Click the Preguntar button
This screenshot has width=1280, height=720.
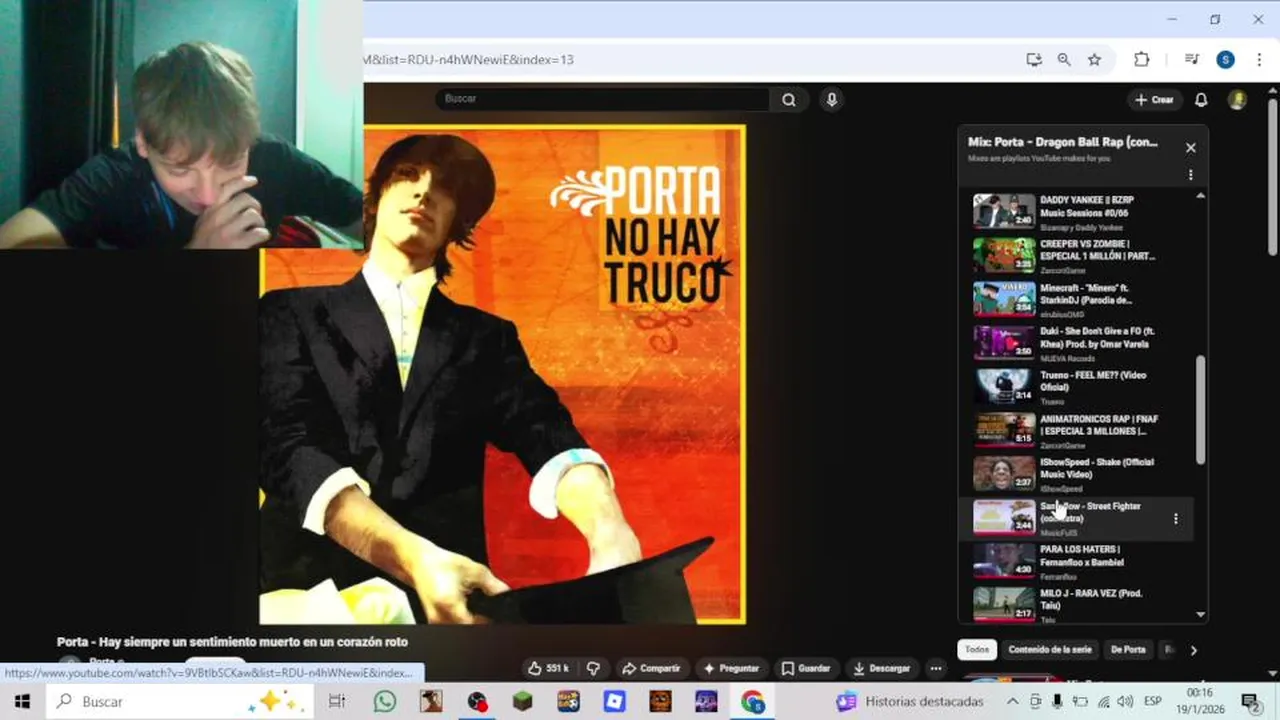731,668
